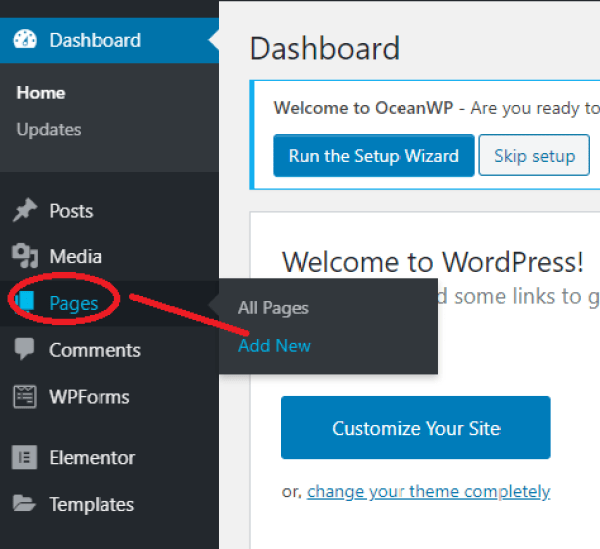Viewport: 600px width, 549px height.
Task: Click the Welcome to OceanWP notice text
Action: [x=437, y=108]
